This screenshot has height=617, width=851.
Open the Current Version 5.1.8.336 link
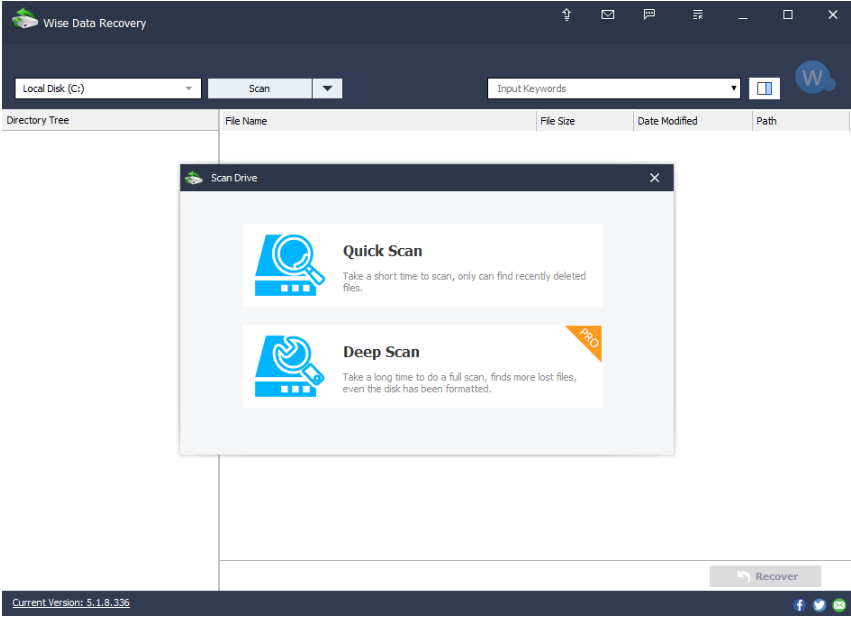71,603
